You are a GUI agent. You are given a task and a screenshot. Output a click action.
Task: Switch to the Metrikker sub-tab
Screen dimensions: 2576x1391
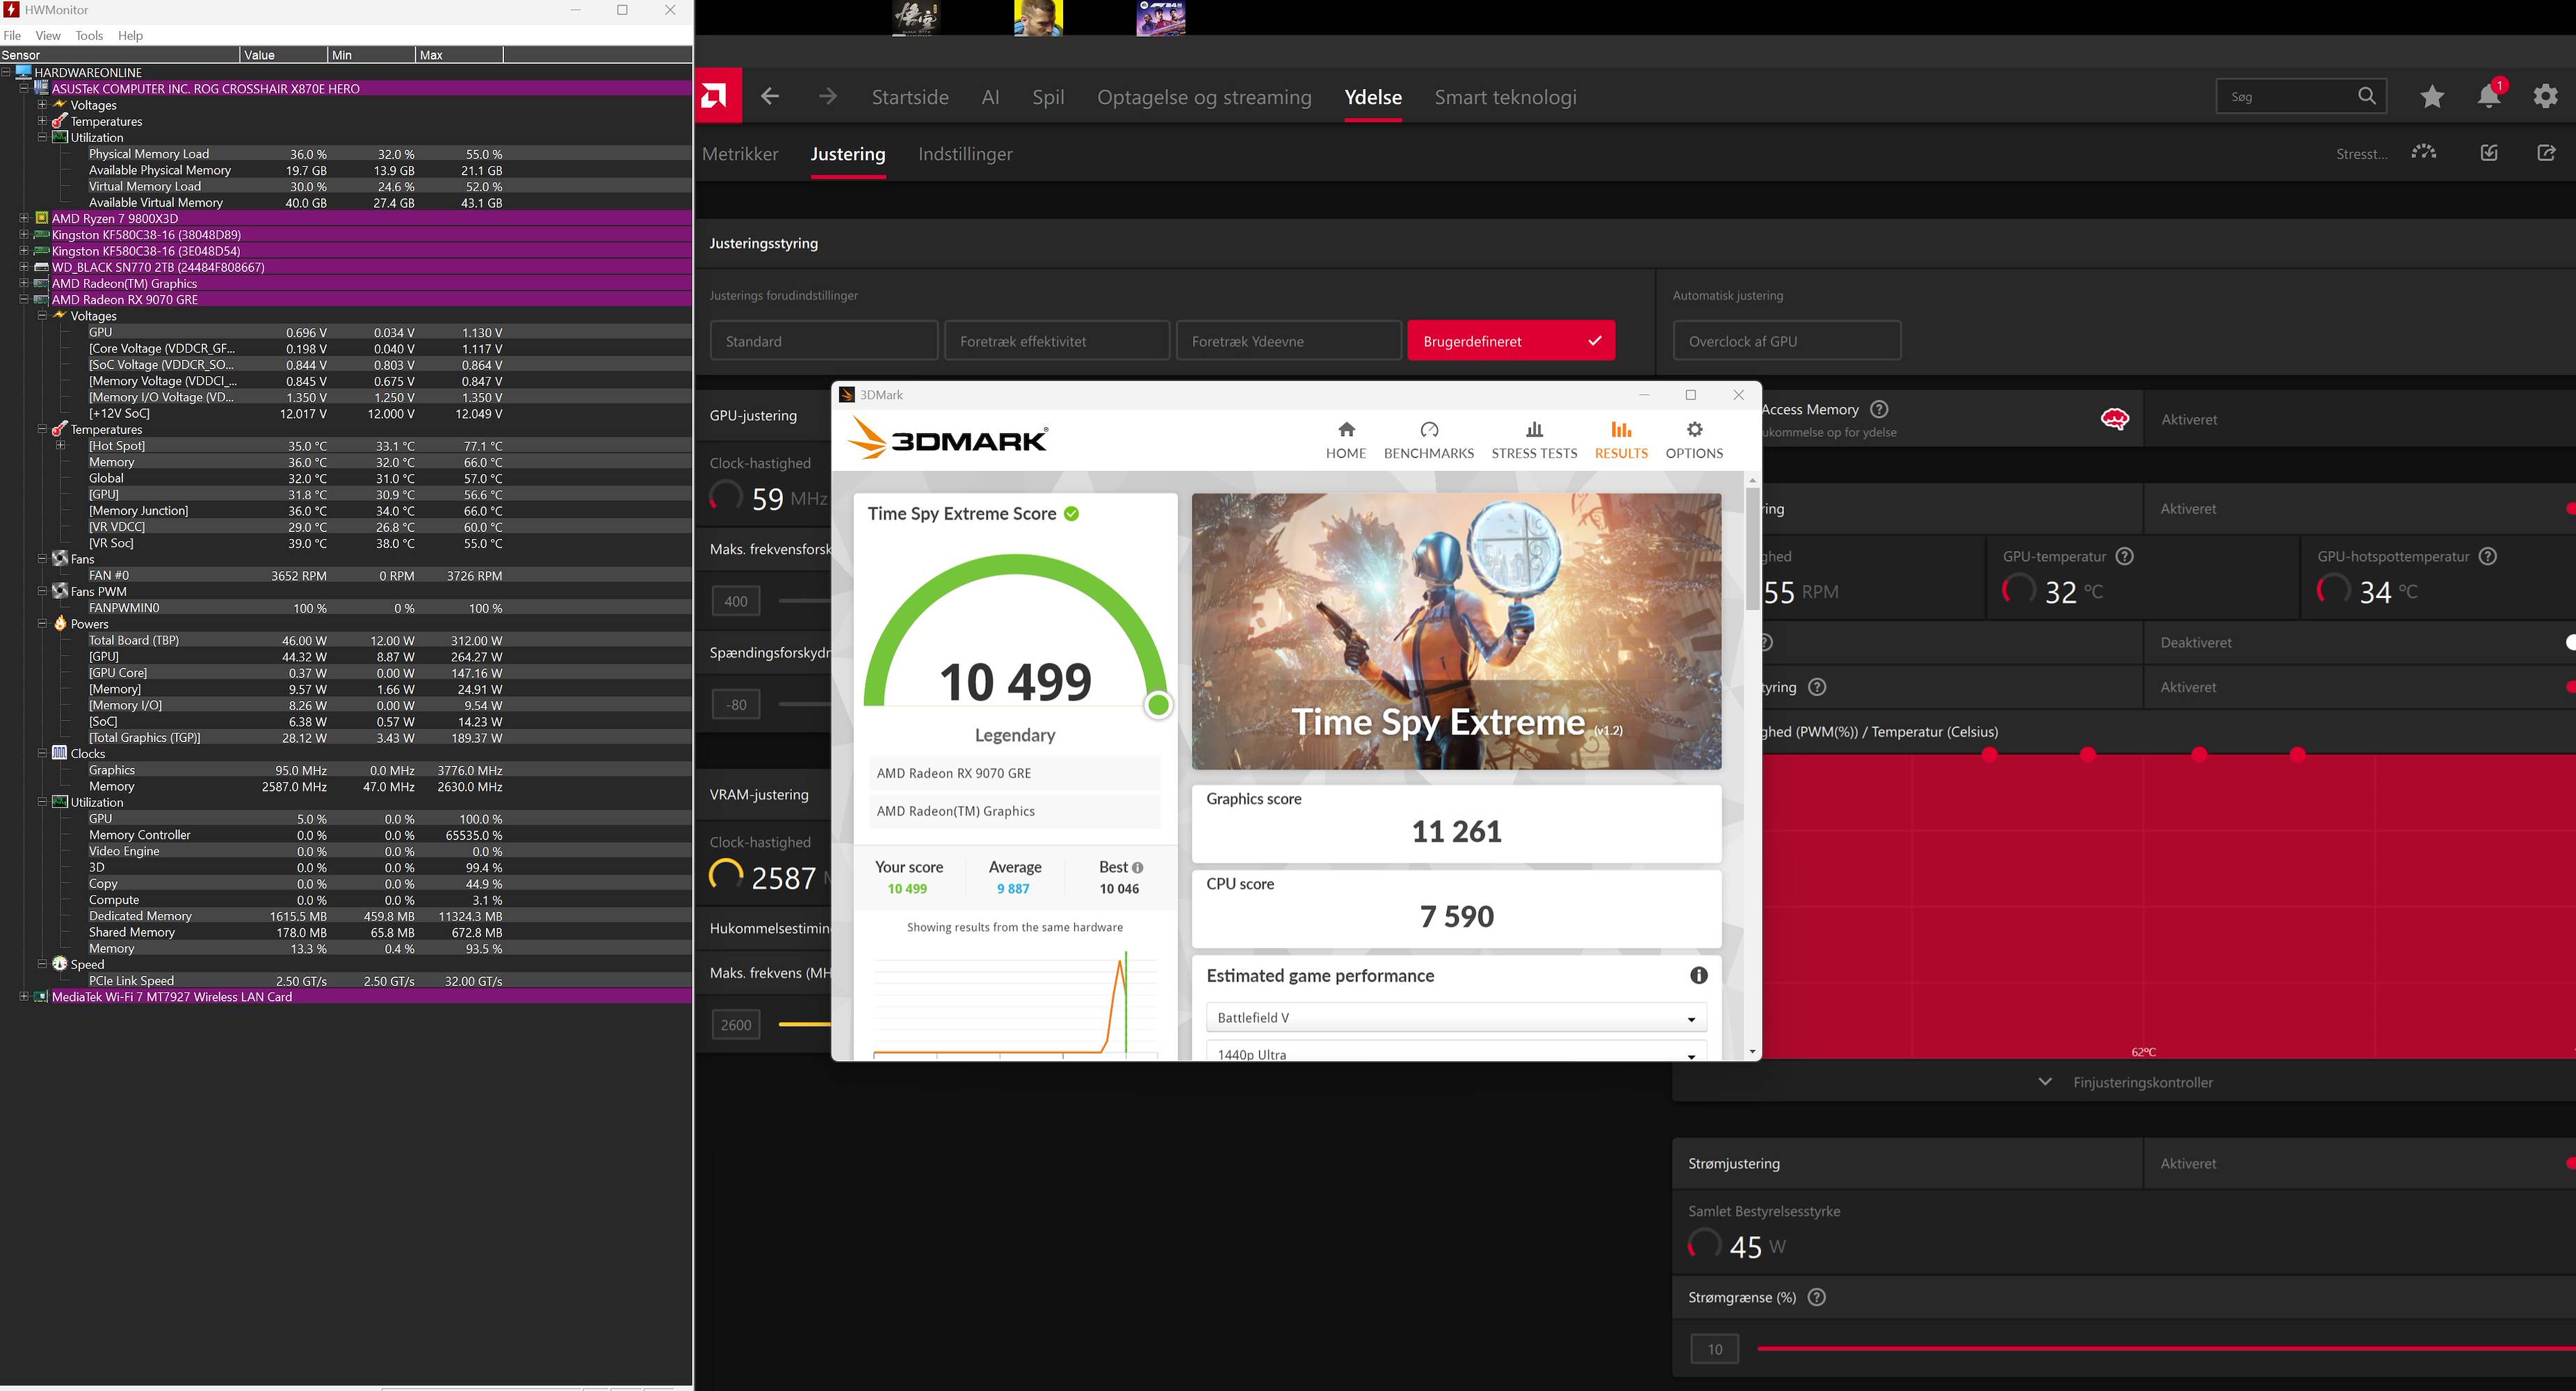click(x=740, y=154)
